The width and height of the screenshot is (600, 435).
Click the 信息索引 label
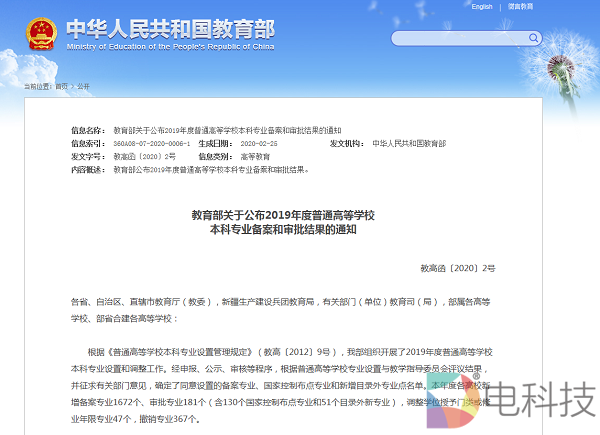click(88, 143)
